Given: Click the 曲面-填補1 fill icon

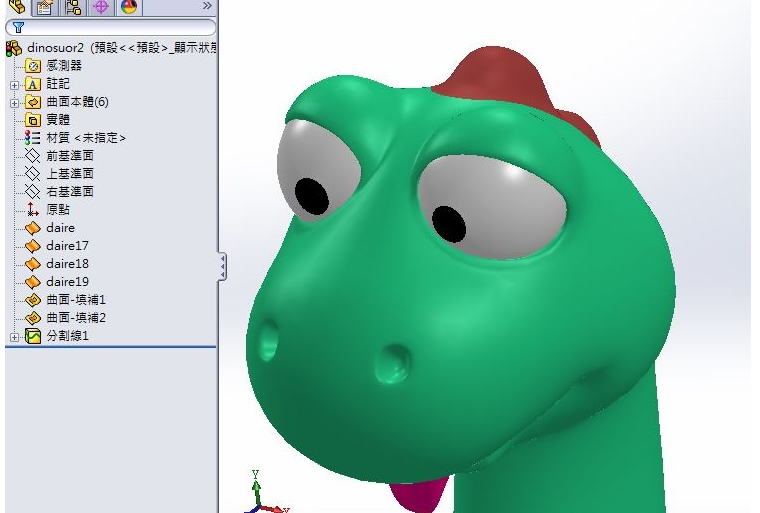Looking at the screenshot, I should pyautogui.click(x=32, y=300).
